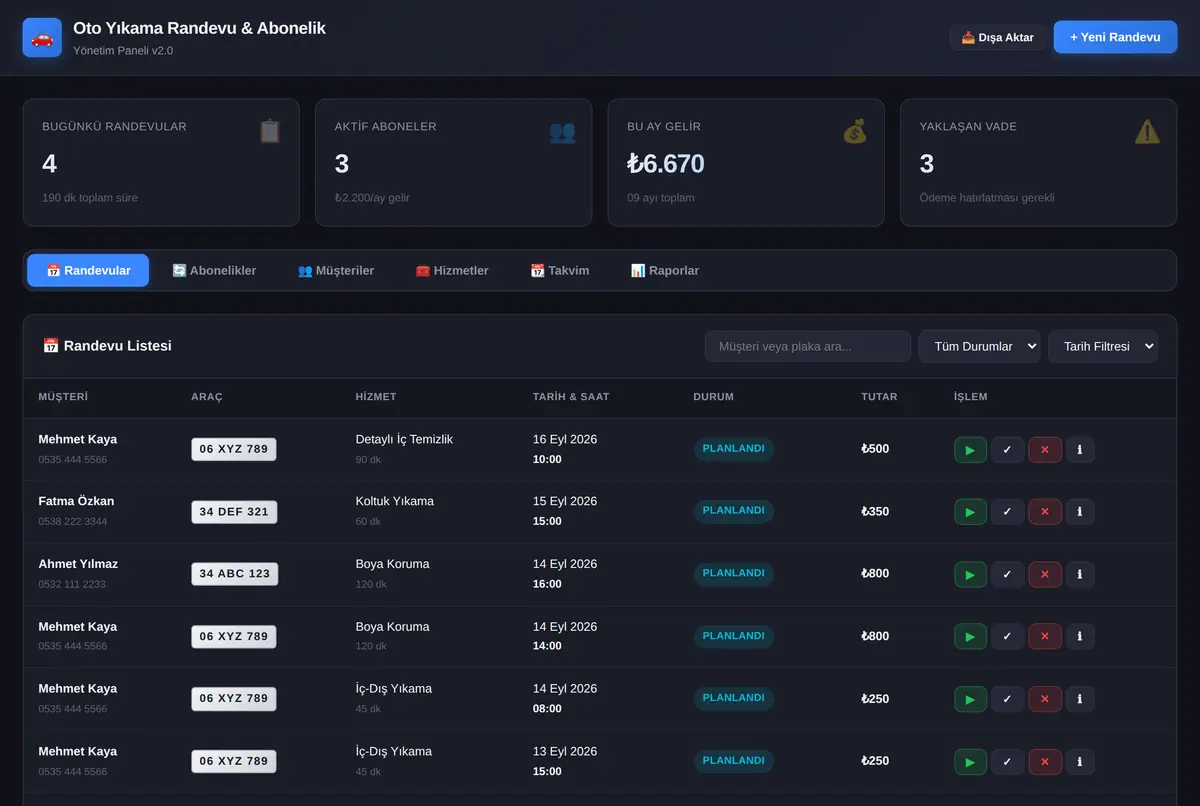This screenshot has height=806, width=1200.
Task: Open the Yaklaşan Vade warning card
Action: coord(1039,162)
